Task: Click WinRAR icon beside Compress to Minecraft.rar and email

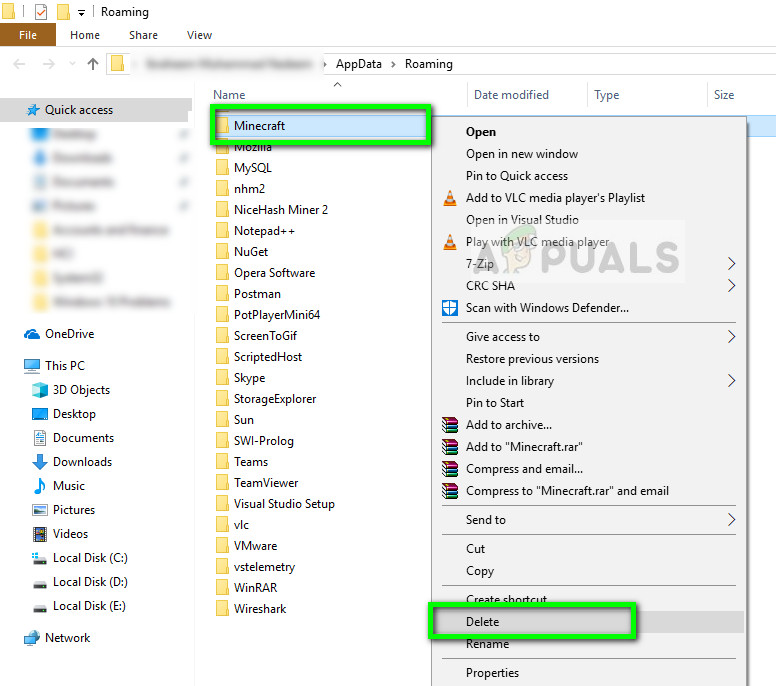Action: [450, 491]
